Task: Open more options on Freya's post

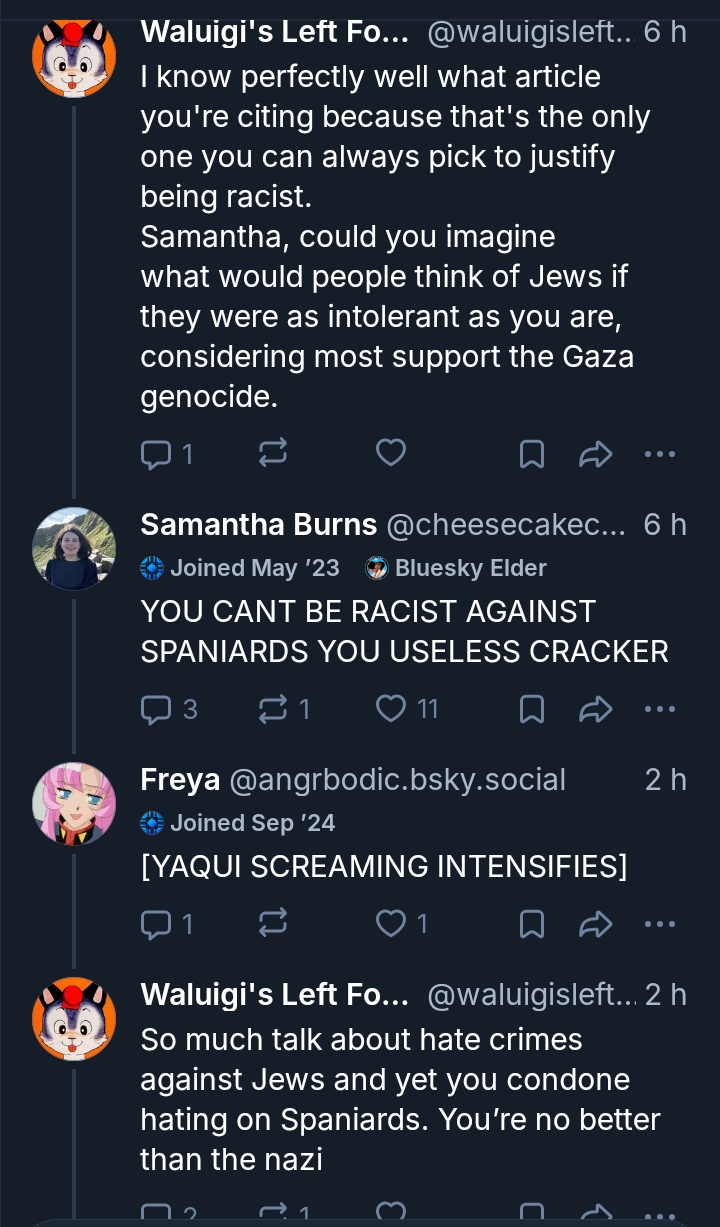Action: (x=660, y=923)
